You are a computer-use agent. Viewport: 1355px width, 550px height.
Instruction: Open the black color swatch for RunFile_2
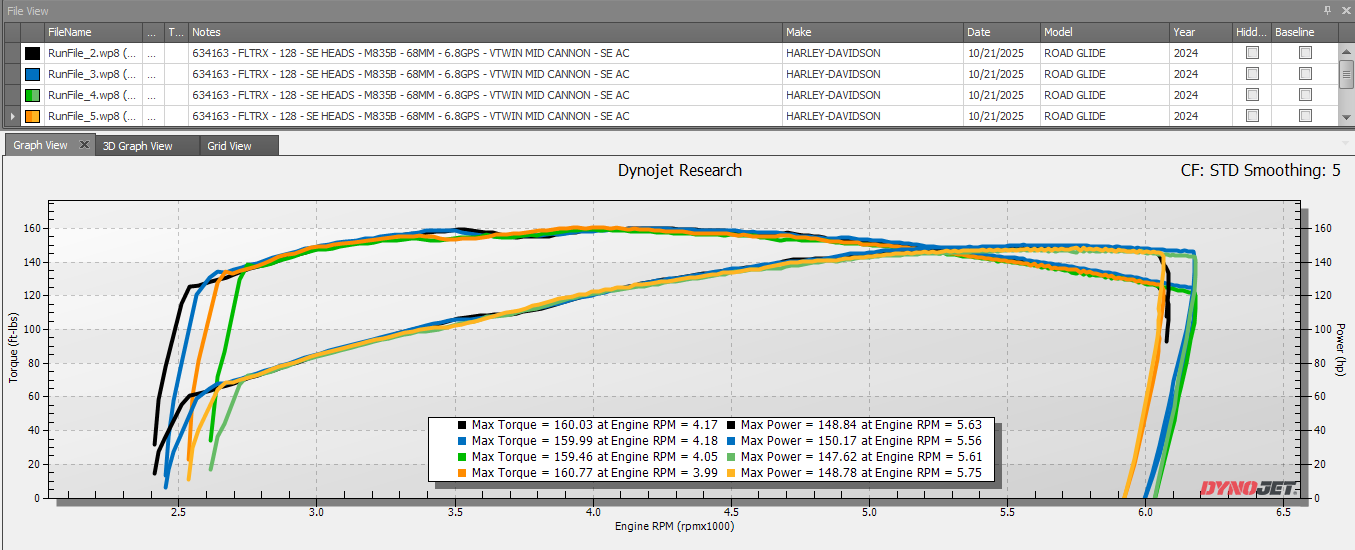(x=33, y=53)
